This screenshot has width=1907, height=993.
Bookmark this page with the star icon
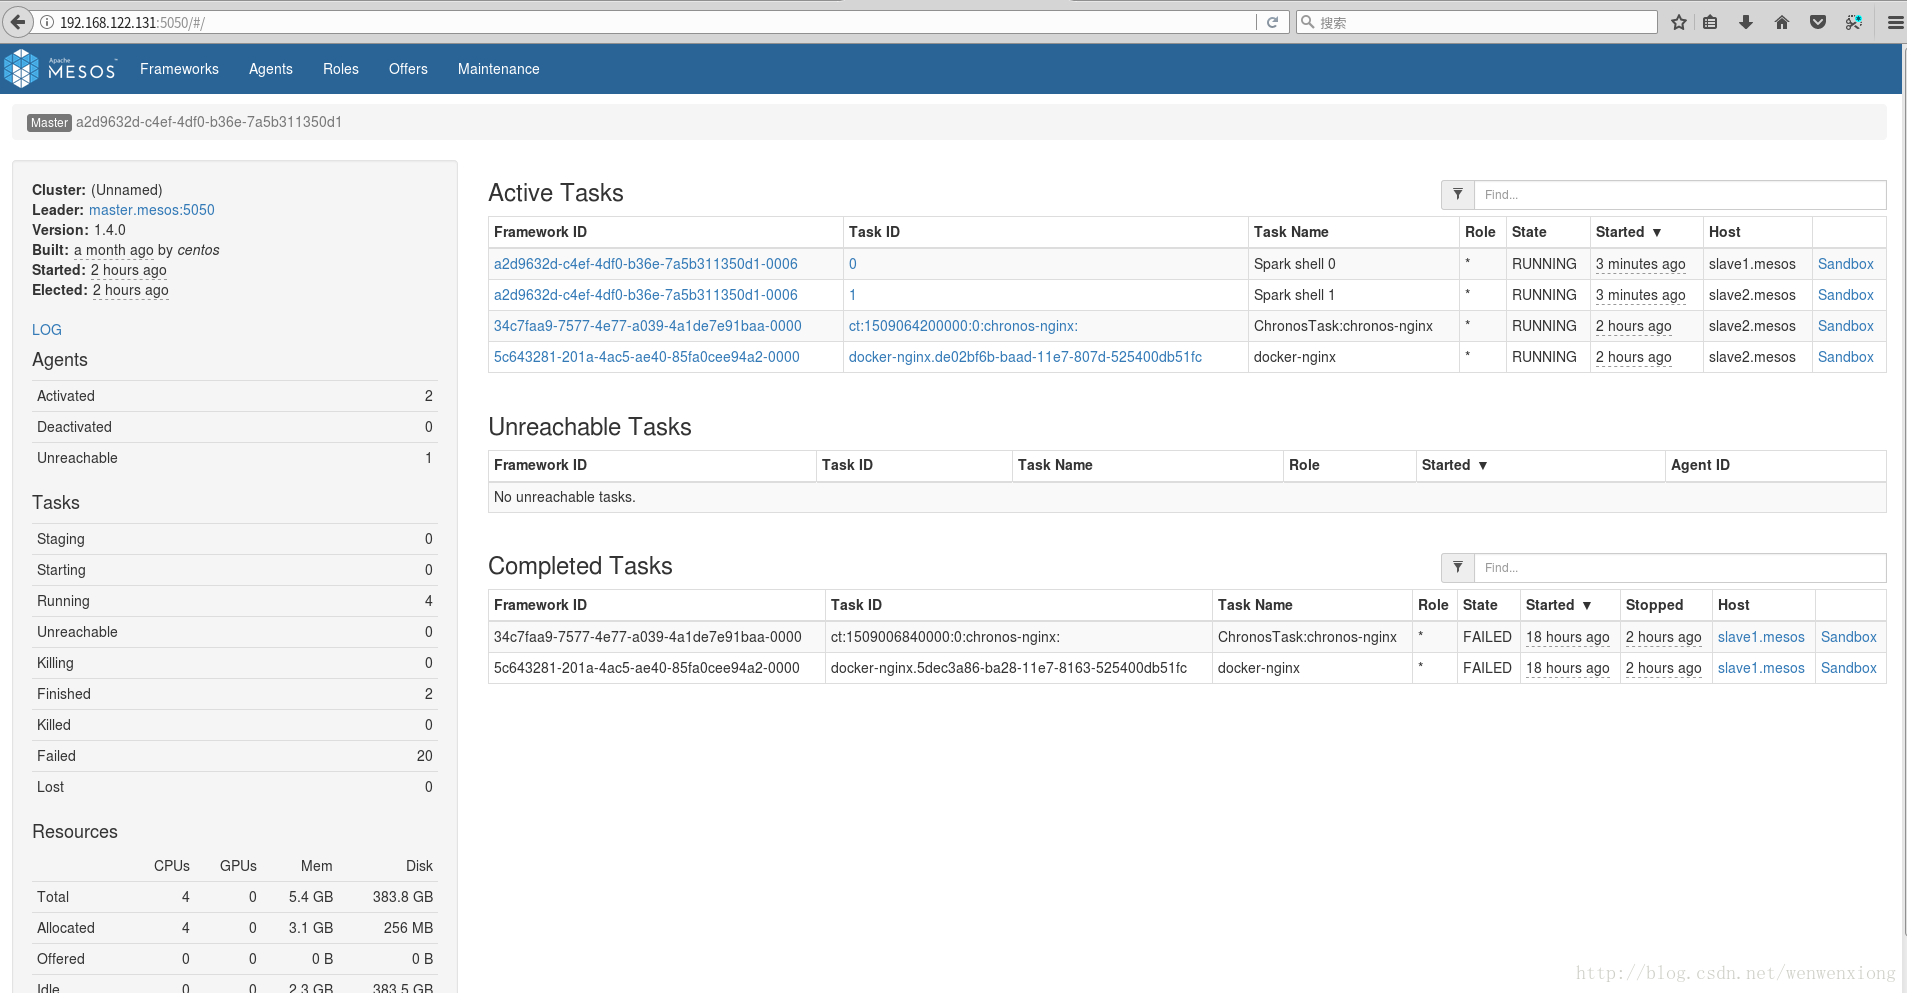pyautogui.click(x=1678, y=22)
